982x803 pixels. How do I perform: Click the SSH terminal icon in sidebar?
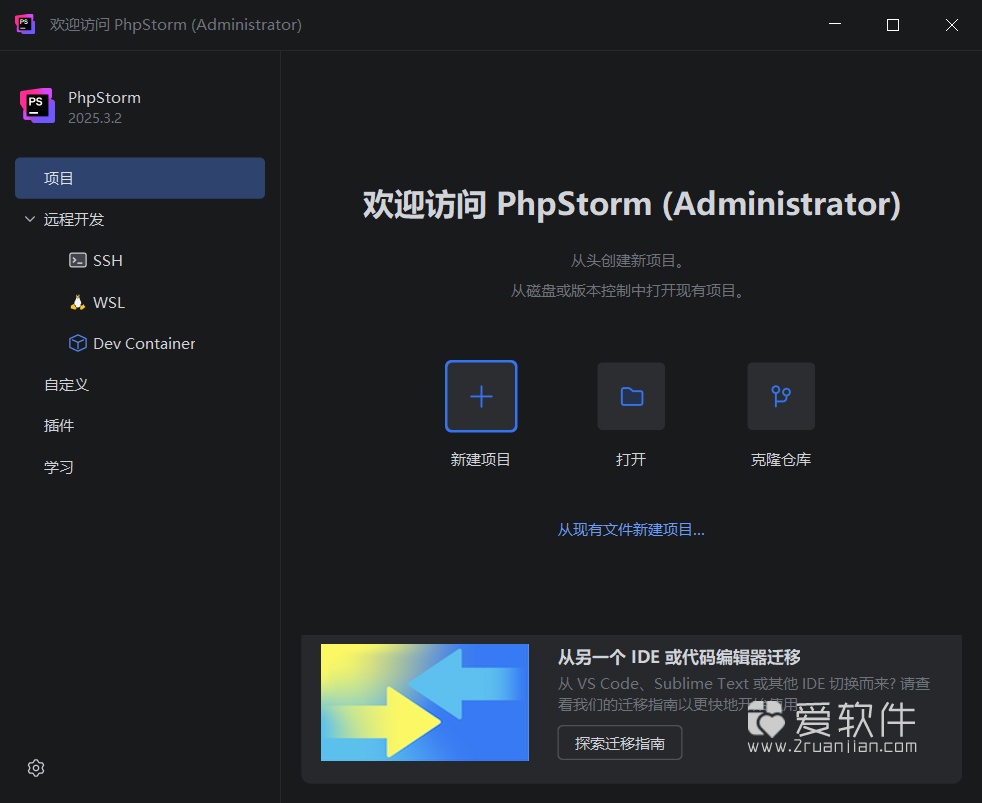76,260
